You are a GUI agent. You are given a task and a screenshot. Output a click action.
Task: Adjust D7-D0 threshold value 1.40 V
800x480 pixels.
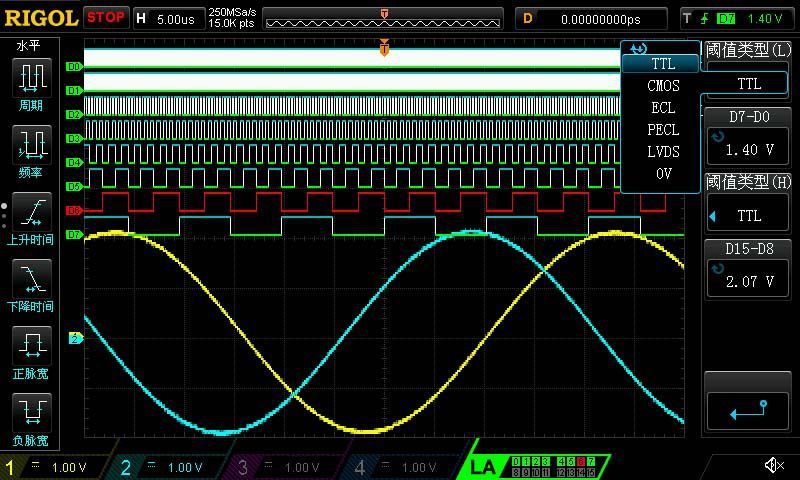[749, 149]
